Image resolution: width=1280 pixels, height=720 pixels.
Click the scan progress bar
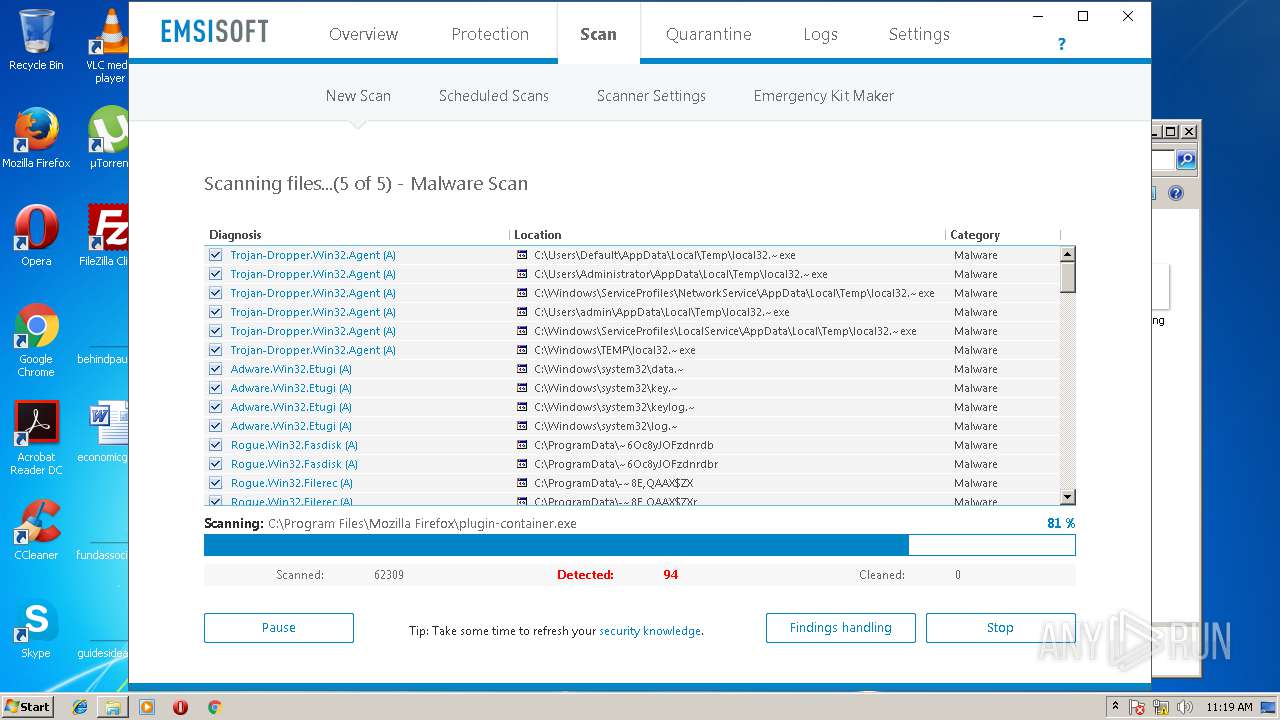(640, 545)
